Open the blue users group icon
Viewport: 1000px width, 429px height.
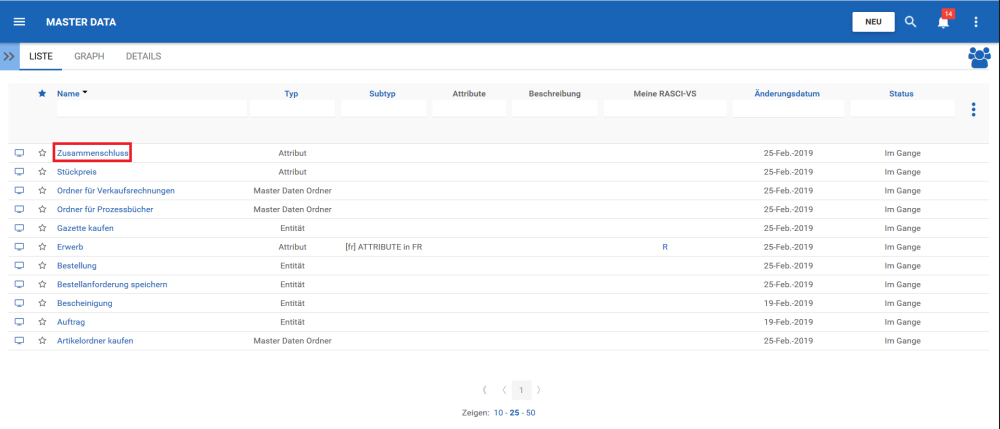[980, 57]
